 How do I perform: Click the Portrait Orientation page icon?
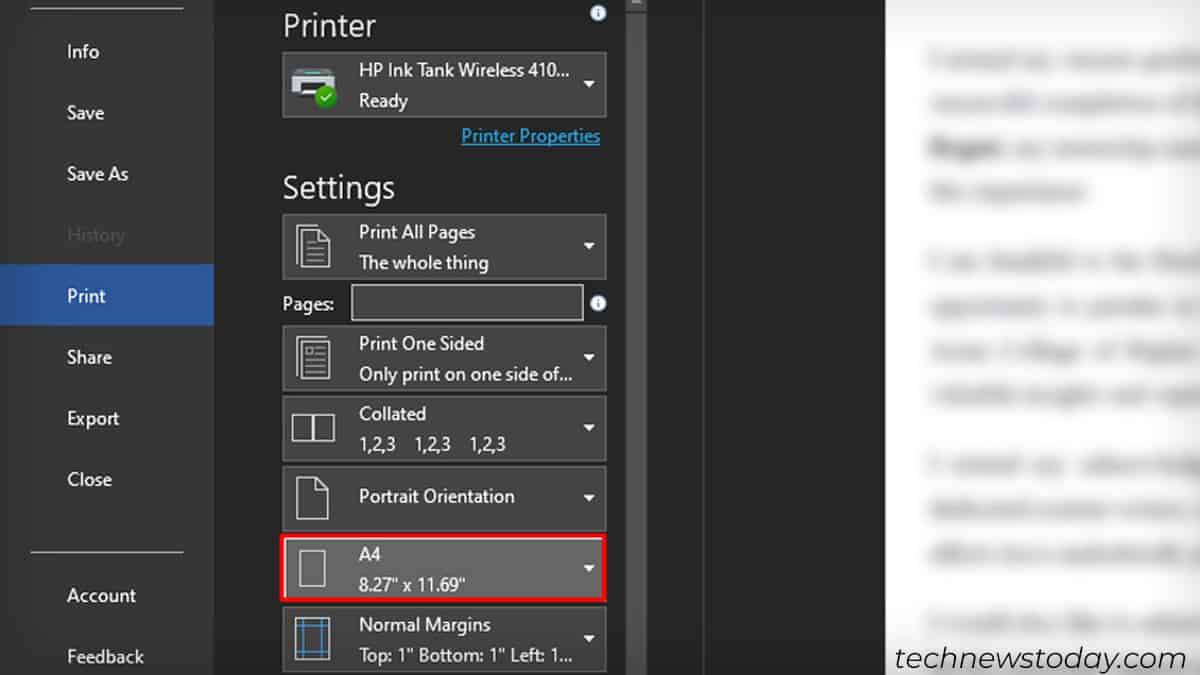pos(313,497)
